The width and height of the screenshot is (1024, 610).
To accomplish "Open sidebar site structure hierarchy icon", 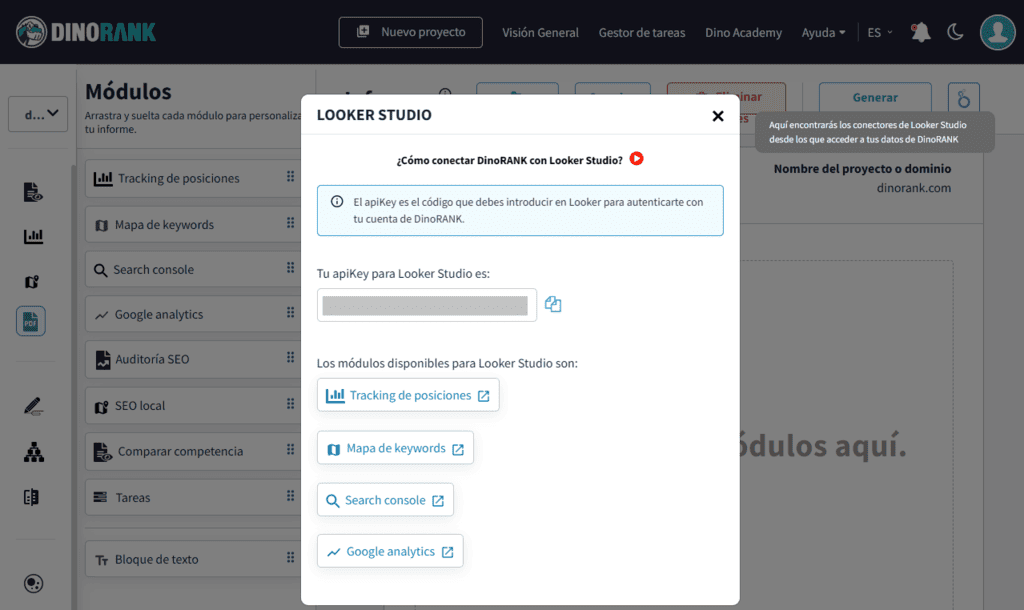I will (x=33, y=451).
